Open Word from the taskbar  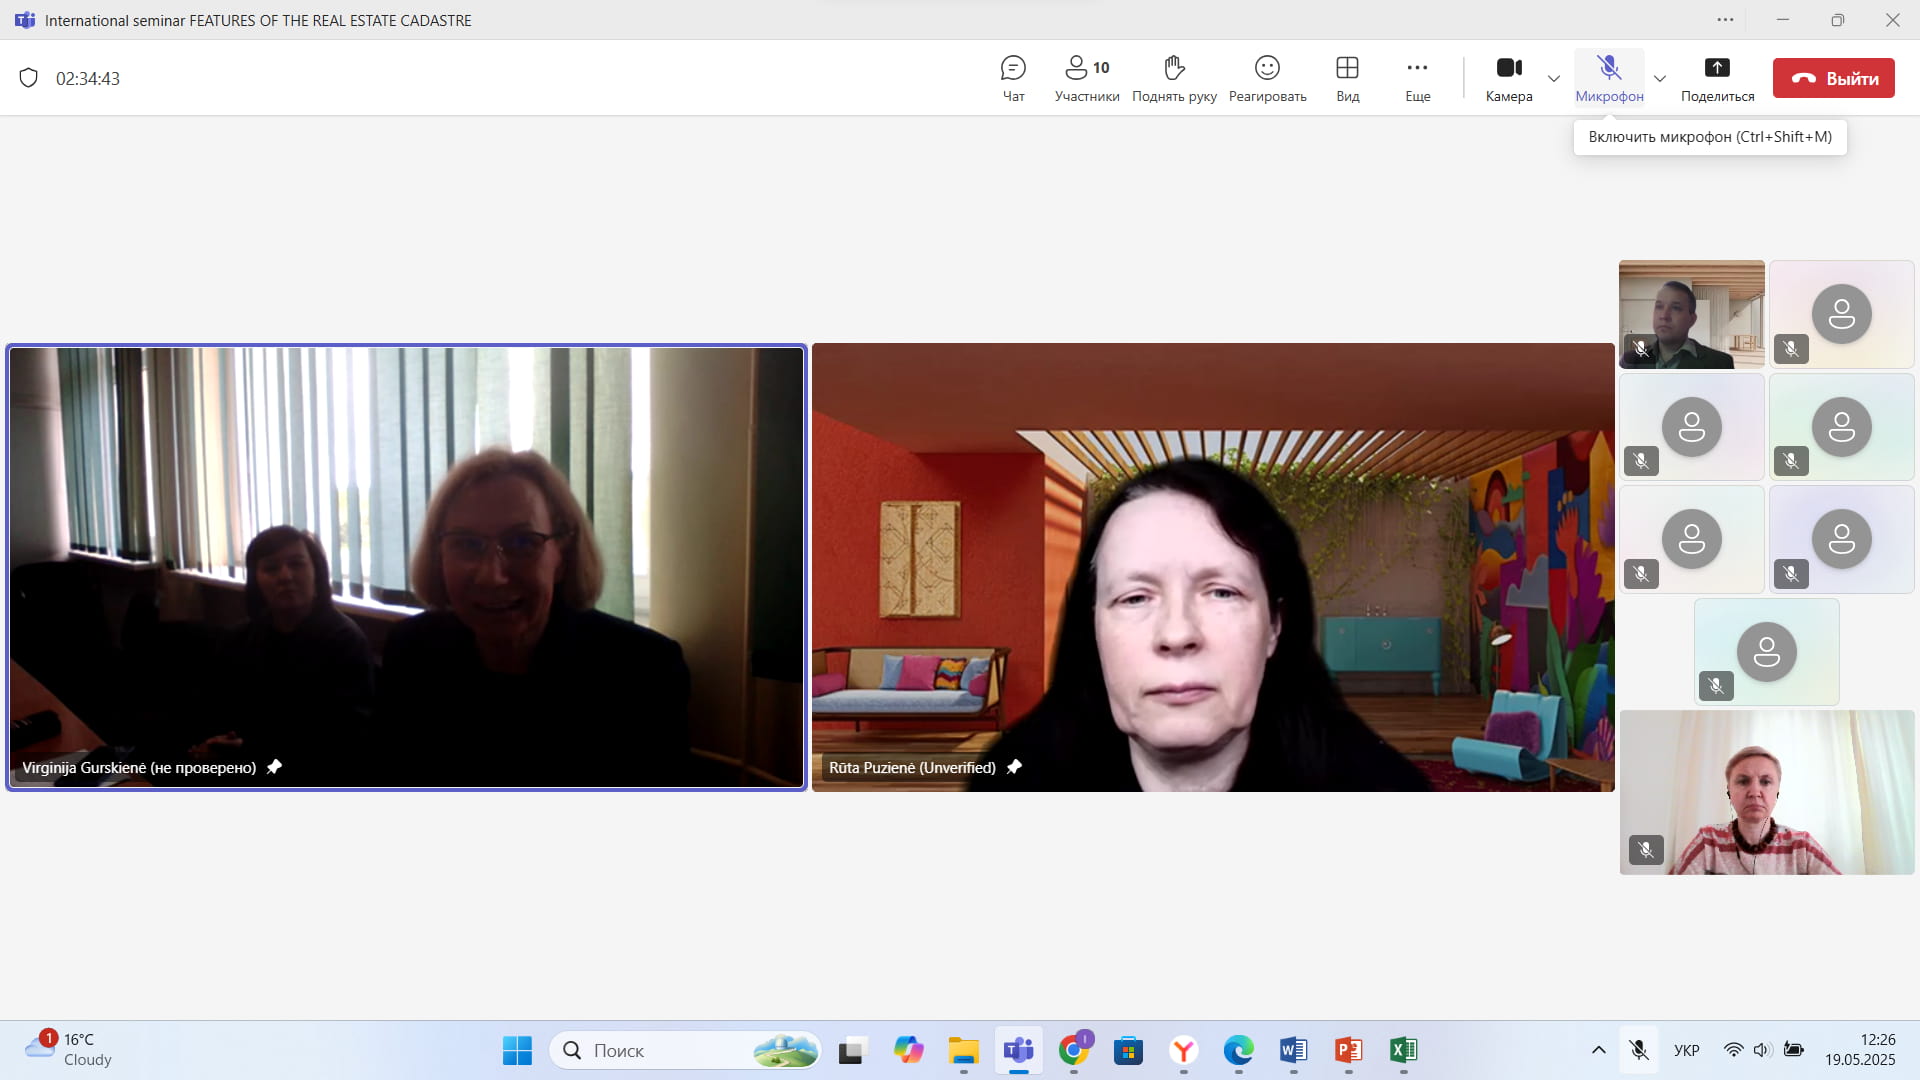click(1293, 1050)
